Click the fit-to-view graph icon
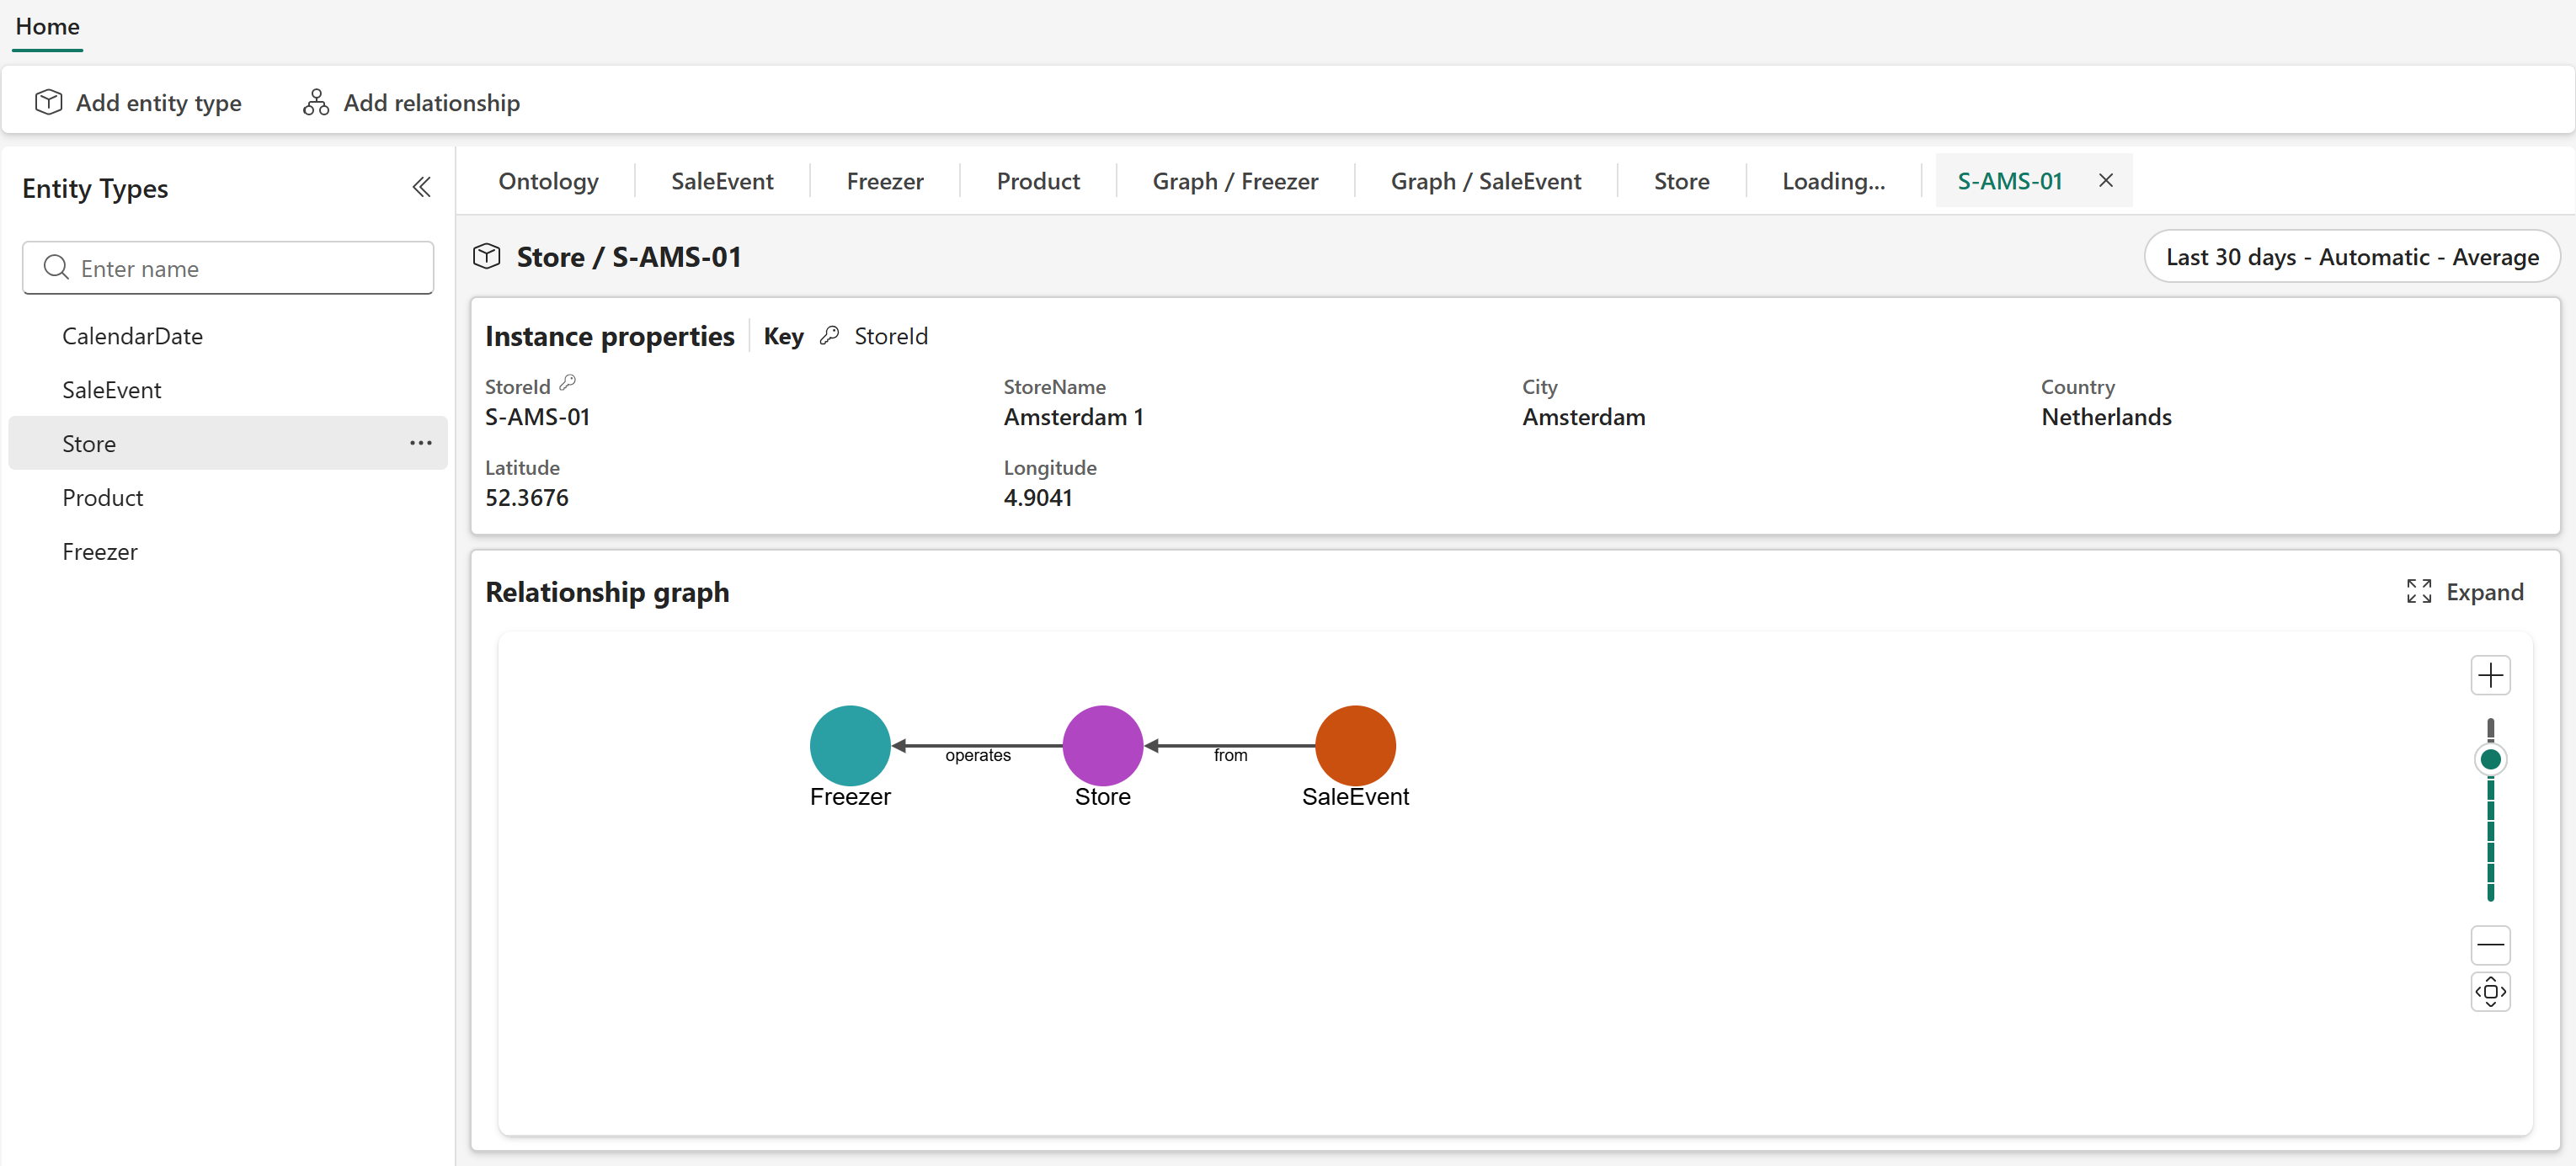 click(2489, 992)
